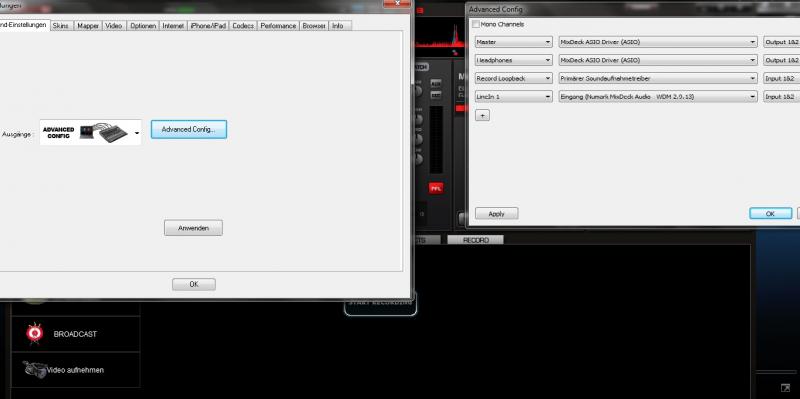Open the Master channel dropdown
The height and width of the screenshot is (399, 800).
(513, 42)
